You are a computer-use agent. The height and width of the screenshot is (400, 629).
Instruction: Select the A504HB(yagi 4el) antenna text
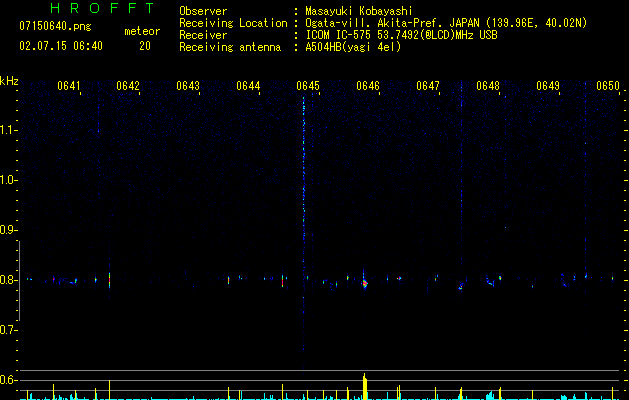coord(353,47)
